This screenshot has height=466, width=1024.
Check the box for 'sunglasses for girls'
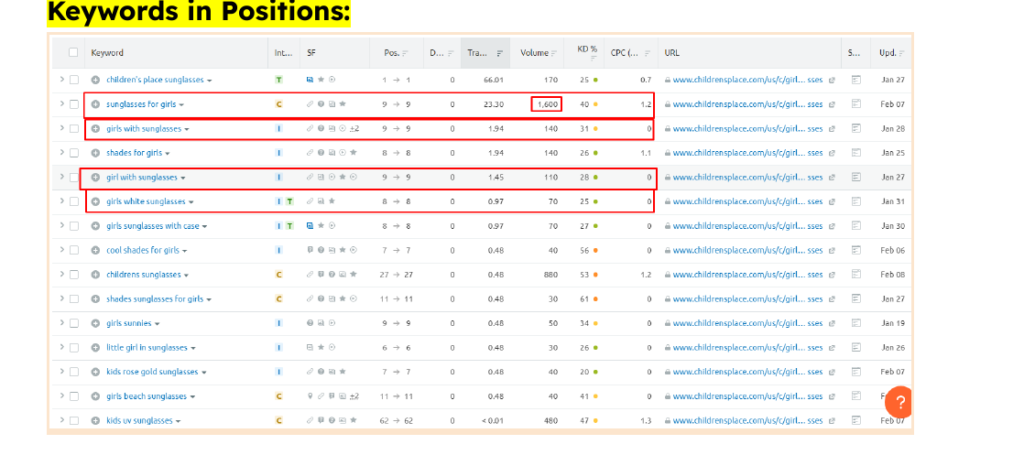(x=74, y=104)
